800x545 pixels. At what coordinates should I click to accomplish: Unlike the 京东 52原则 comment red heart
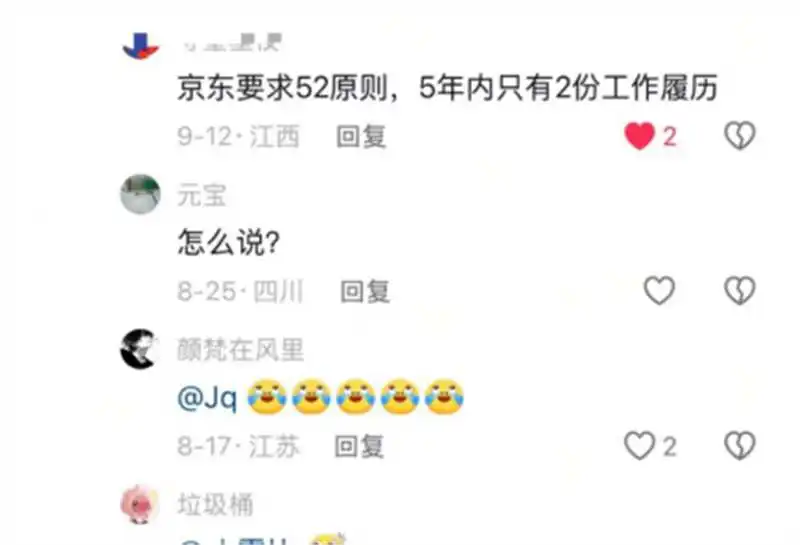(x=639, y=136)
